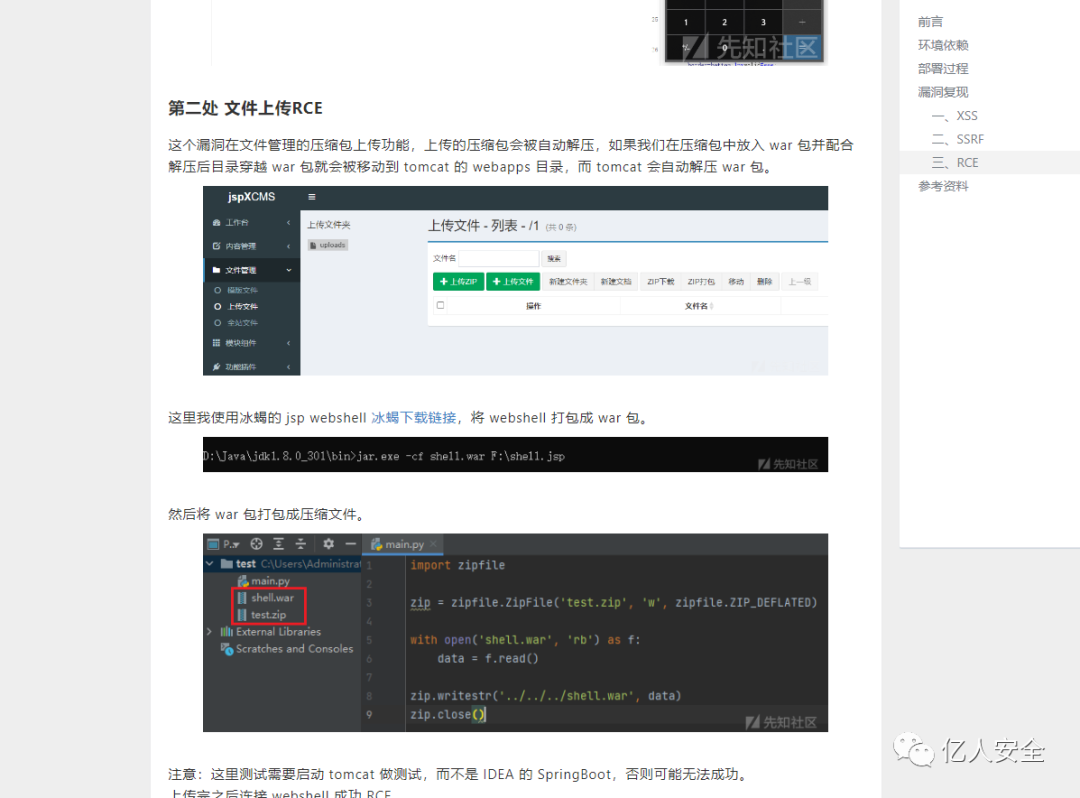Click the locate-file crosshair icon in PyCharm
The image size is (1080, 798).
256,544
